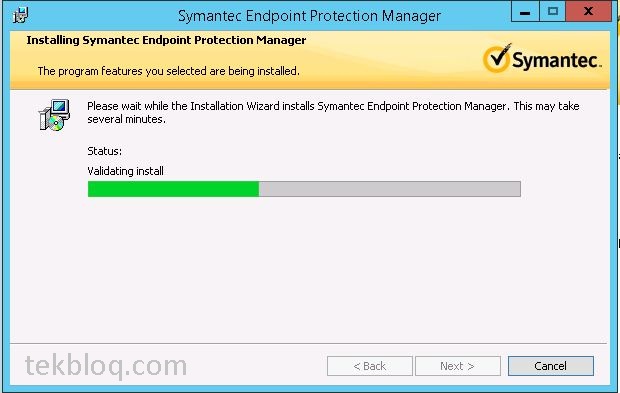Click the installer icon in title bar
The width and height of the screenshot is (620, 393).
coord(21,15)
